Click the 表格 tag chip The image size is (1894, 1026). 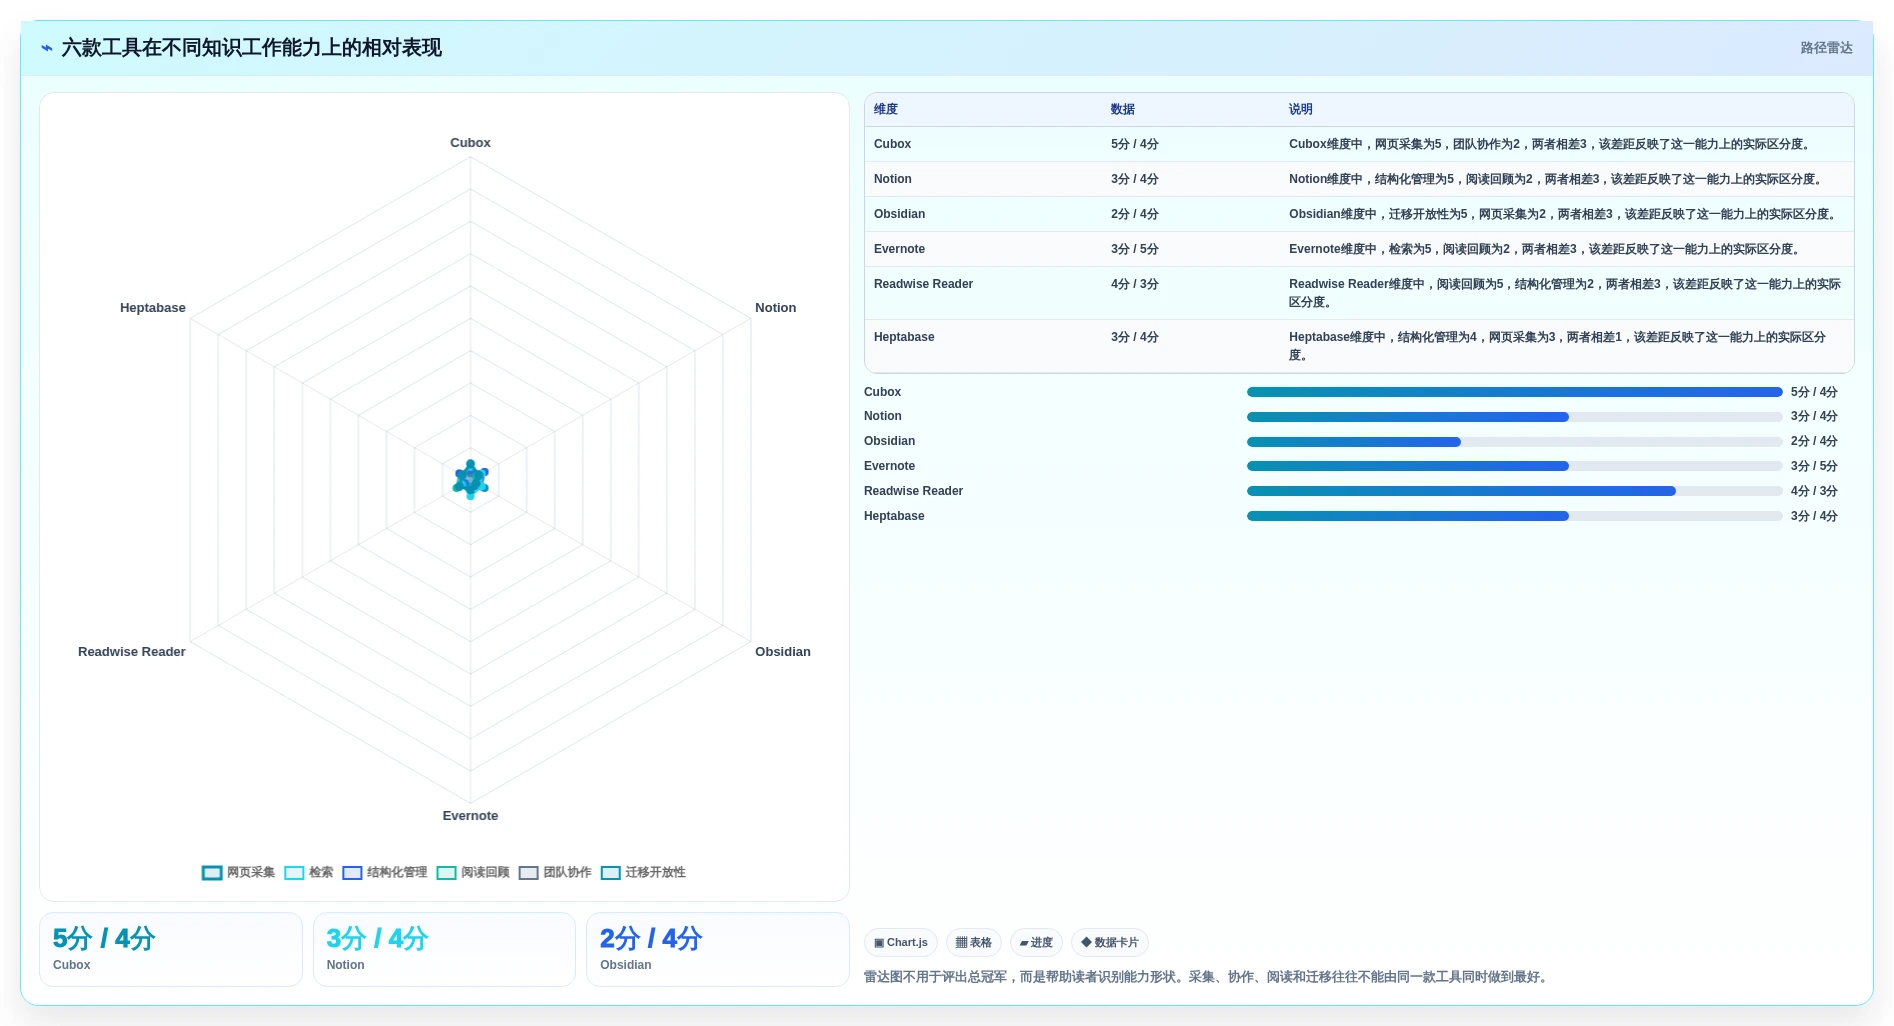click(x=974, y=943)
